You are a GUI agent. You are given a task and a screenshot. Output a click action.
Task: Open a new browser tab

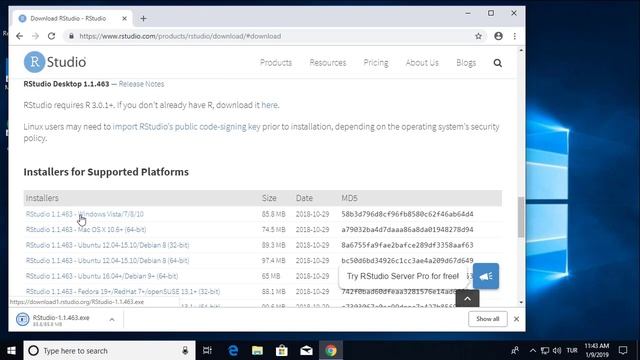[143, 18]
